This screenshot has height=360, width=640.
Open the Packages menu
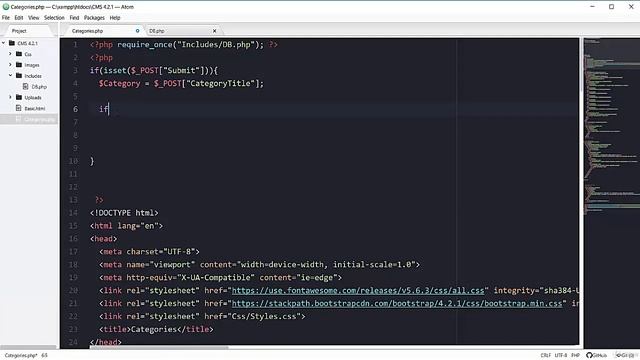pos(94,18)
